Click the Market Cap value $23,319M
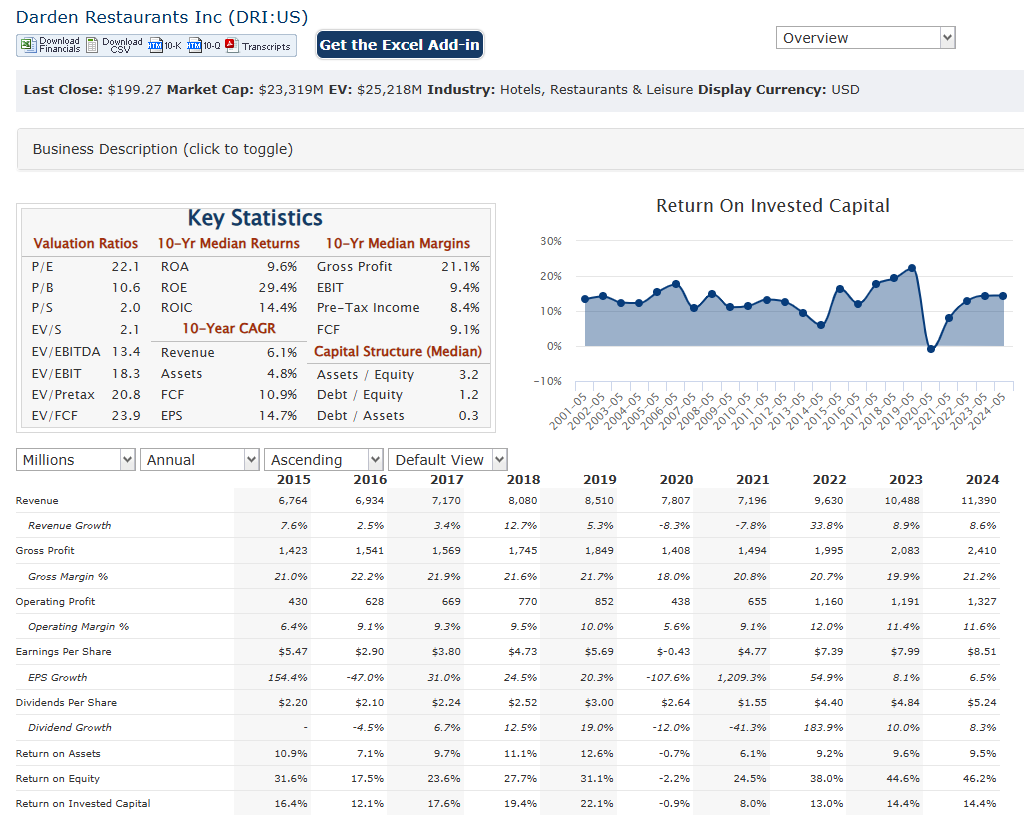This screenshot has width=1024, height=817. pos(291,89)
